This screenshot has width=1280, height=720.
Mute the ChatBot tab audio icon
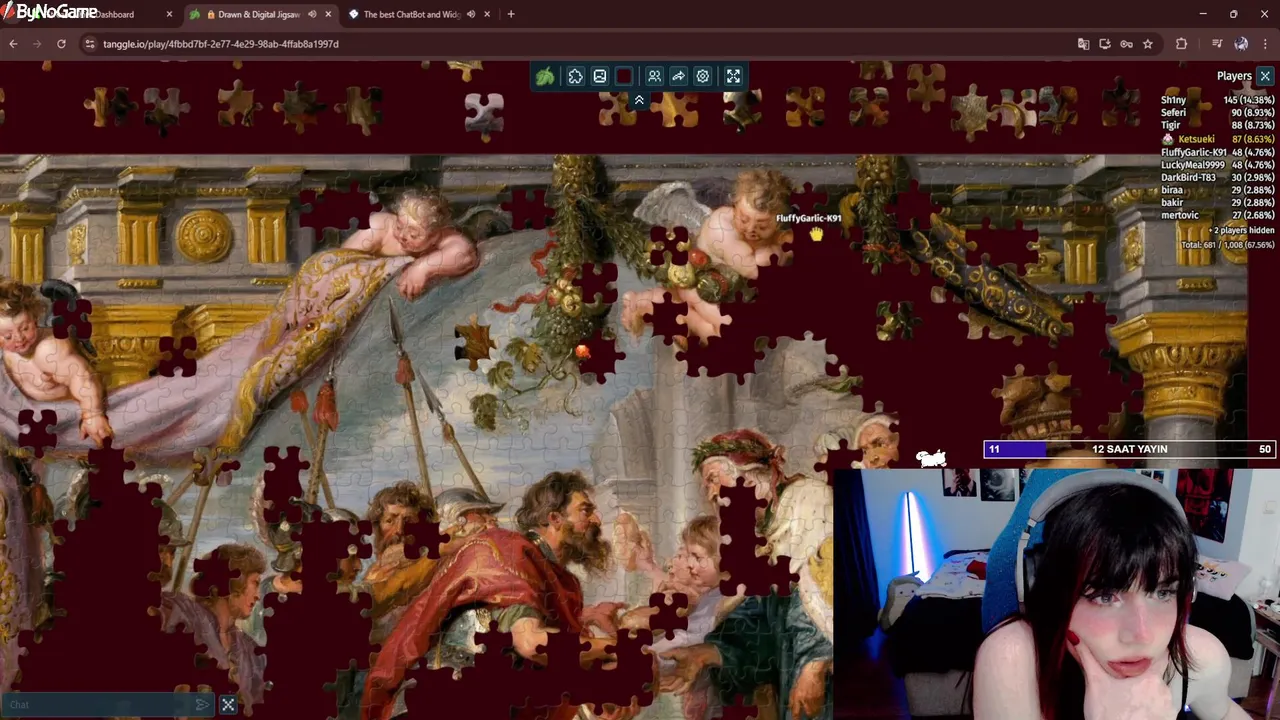(x=471, y=14)
